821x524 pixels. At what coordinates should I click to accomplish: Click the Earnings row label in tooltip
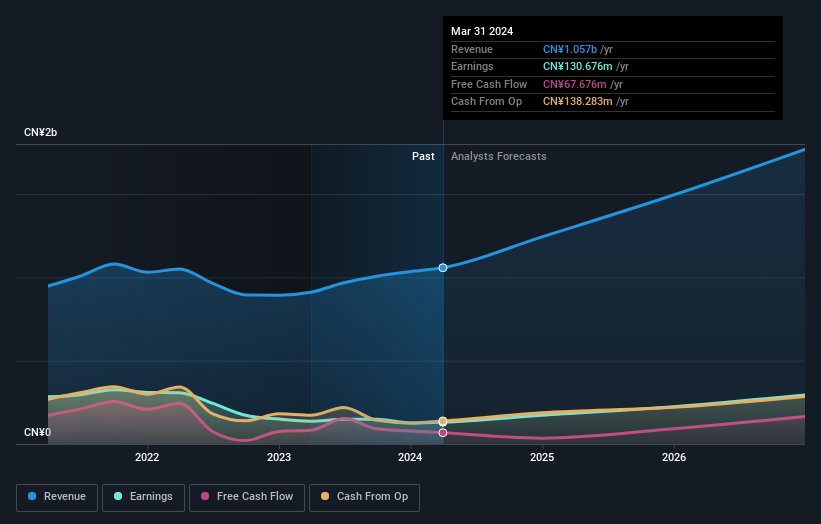click(x=472, y=66)
